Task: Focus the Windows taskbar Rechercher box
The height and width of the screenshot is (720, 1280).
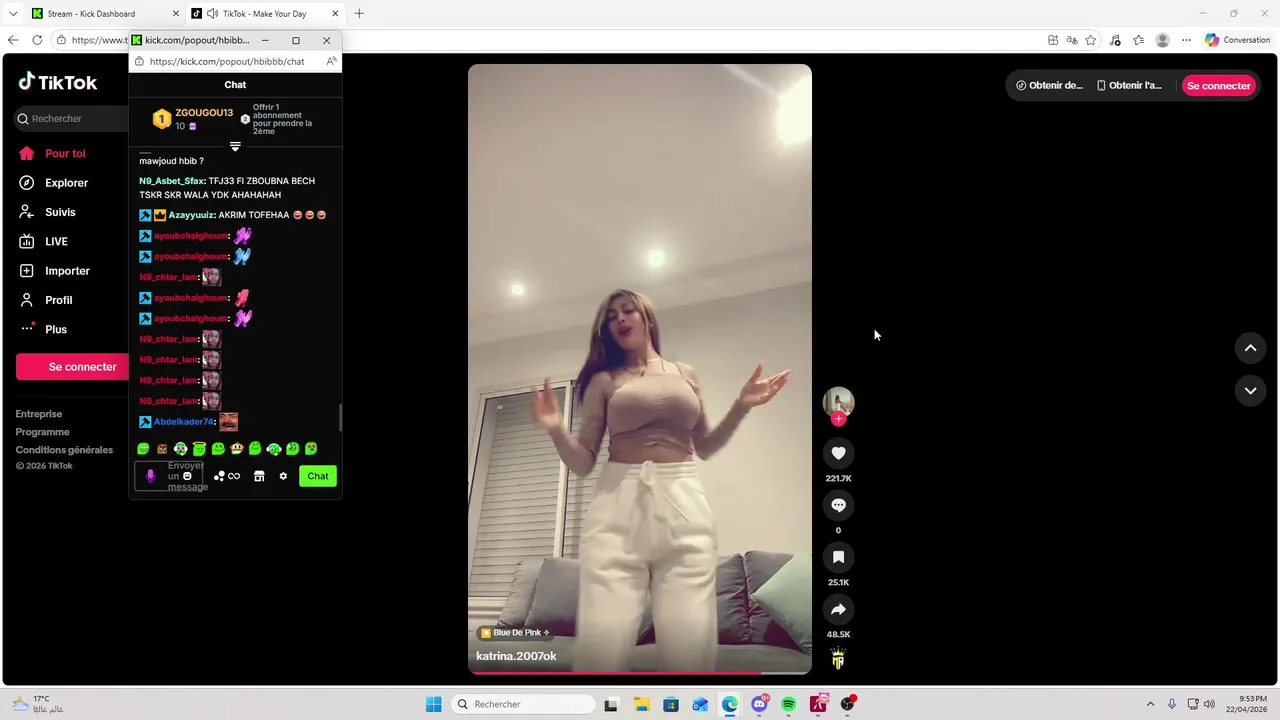Action: [x=524, y=704]
